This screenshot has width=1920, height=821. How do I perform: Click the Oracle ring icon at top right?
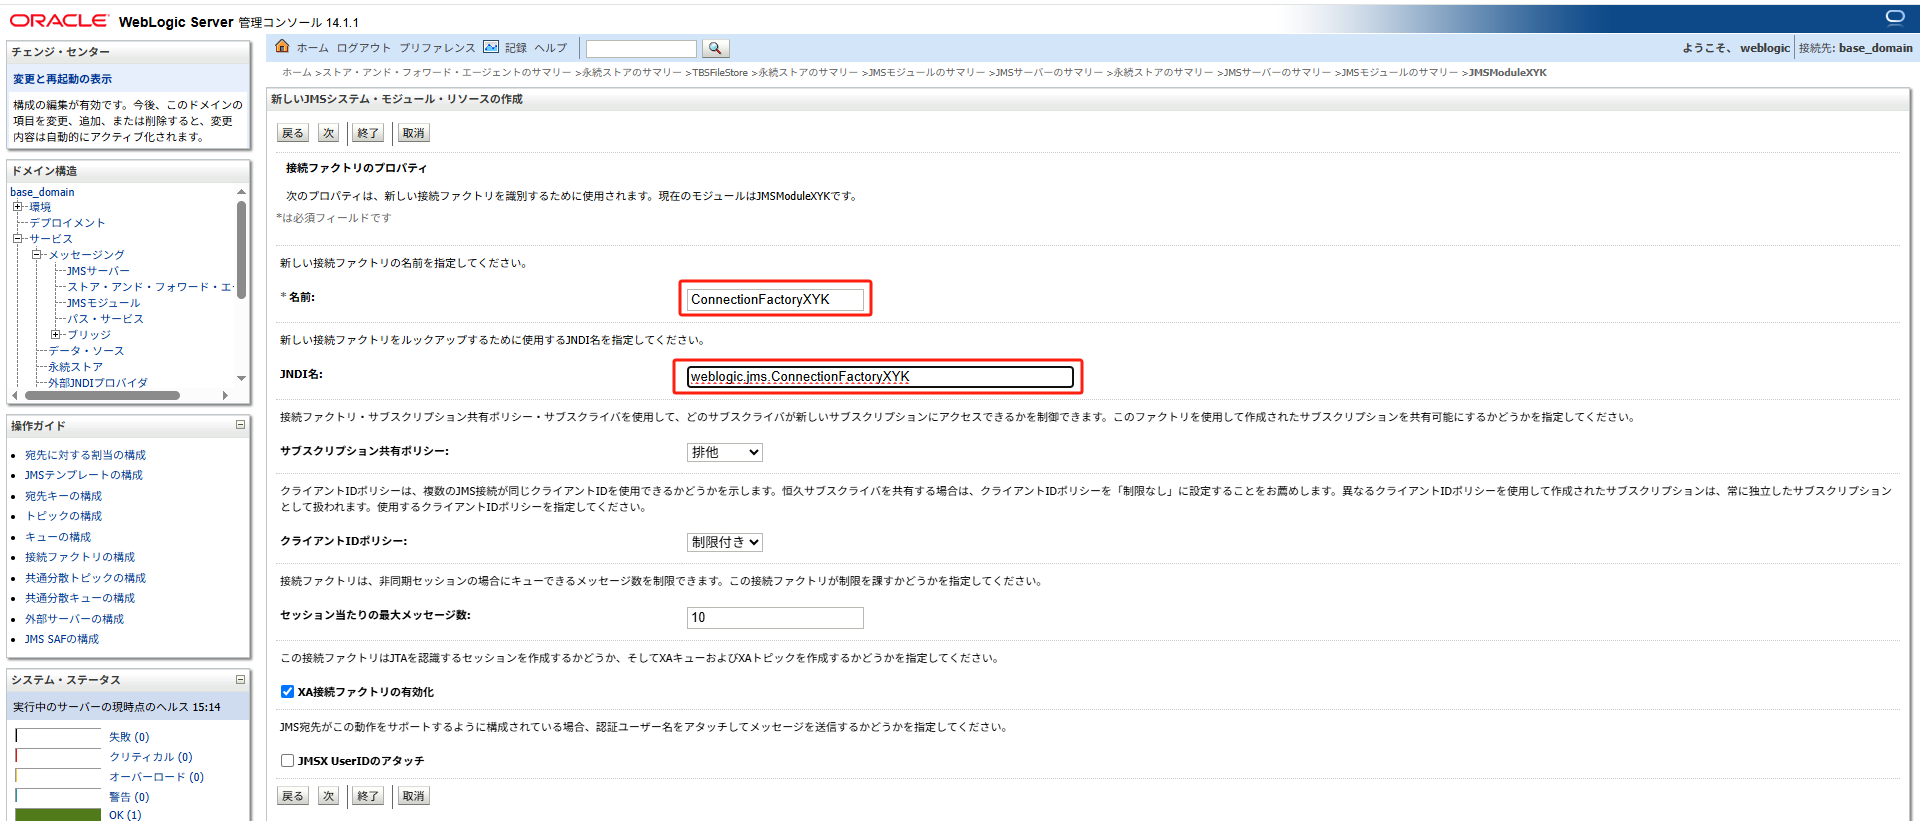click(1895, 17)
